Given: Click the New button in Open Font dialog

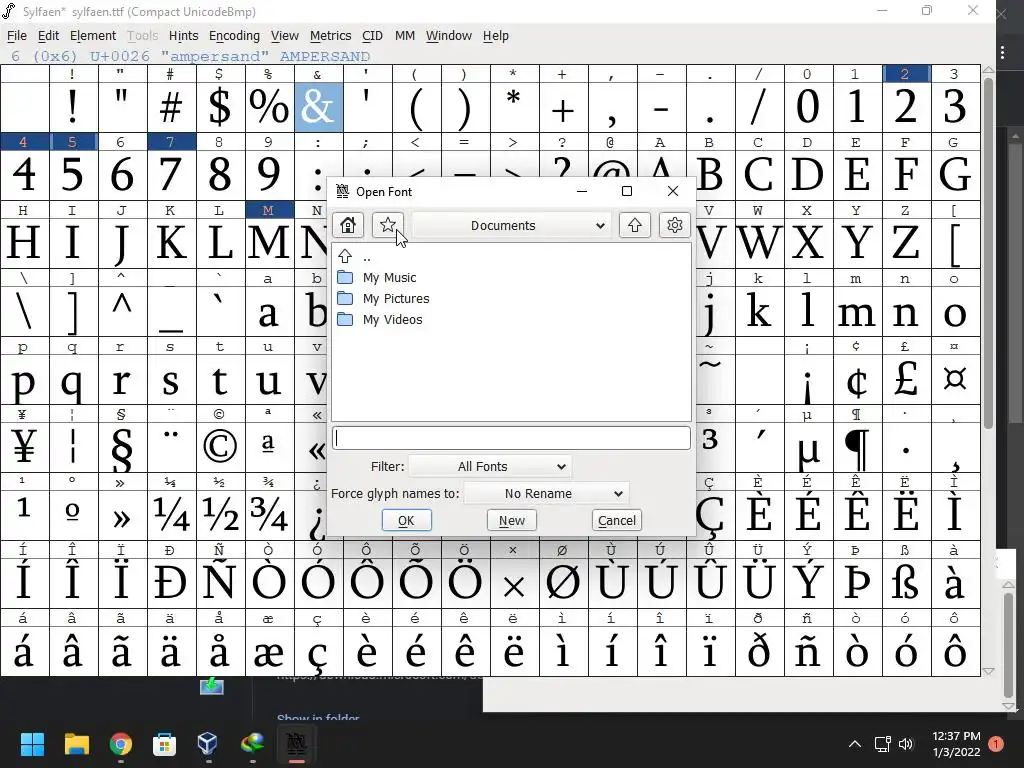Looking at the screenshot, I should pos(511,520).
